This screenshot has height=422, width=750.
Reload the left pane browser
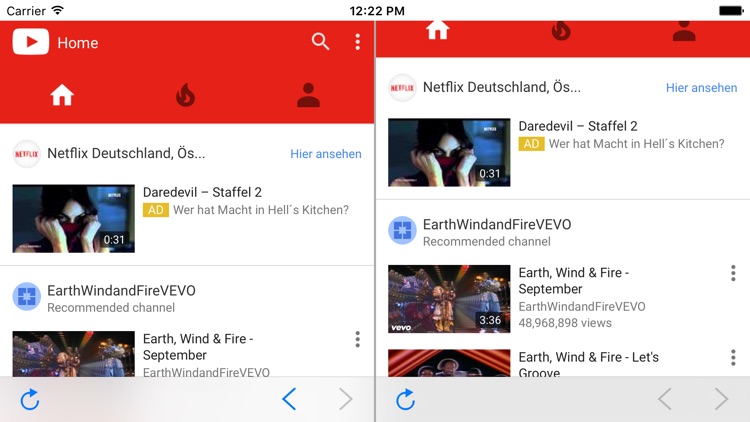pyautogui.click(x=30, y=400)
